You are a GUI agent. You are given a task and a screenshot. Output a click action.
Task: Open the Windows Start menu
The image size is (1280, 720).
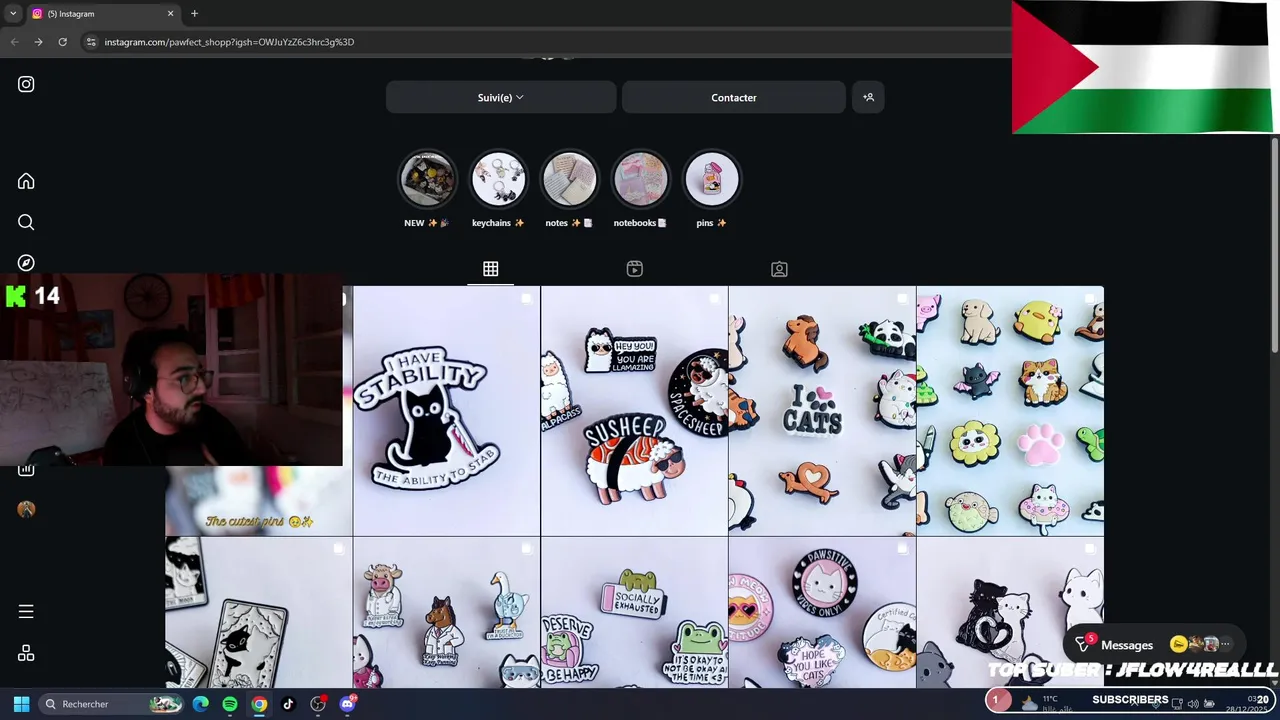21,704
